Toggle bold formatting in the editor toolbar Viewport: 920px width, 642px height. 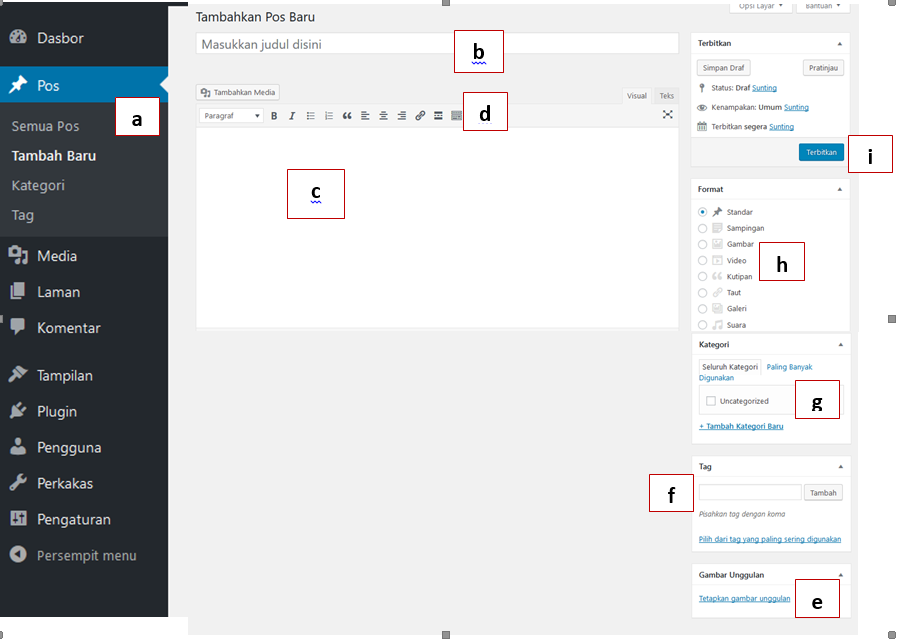[274, 116]
